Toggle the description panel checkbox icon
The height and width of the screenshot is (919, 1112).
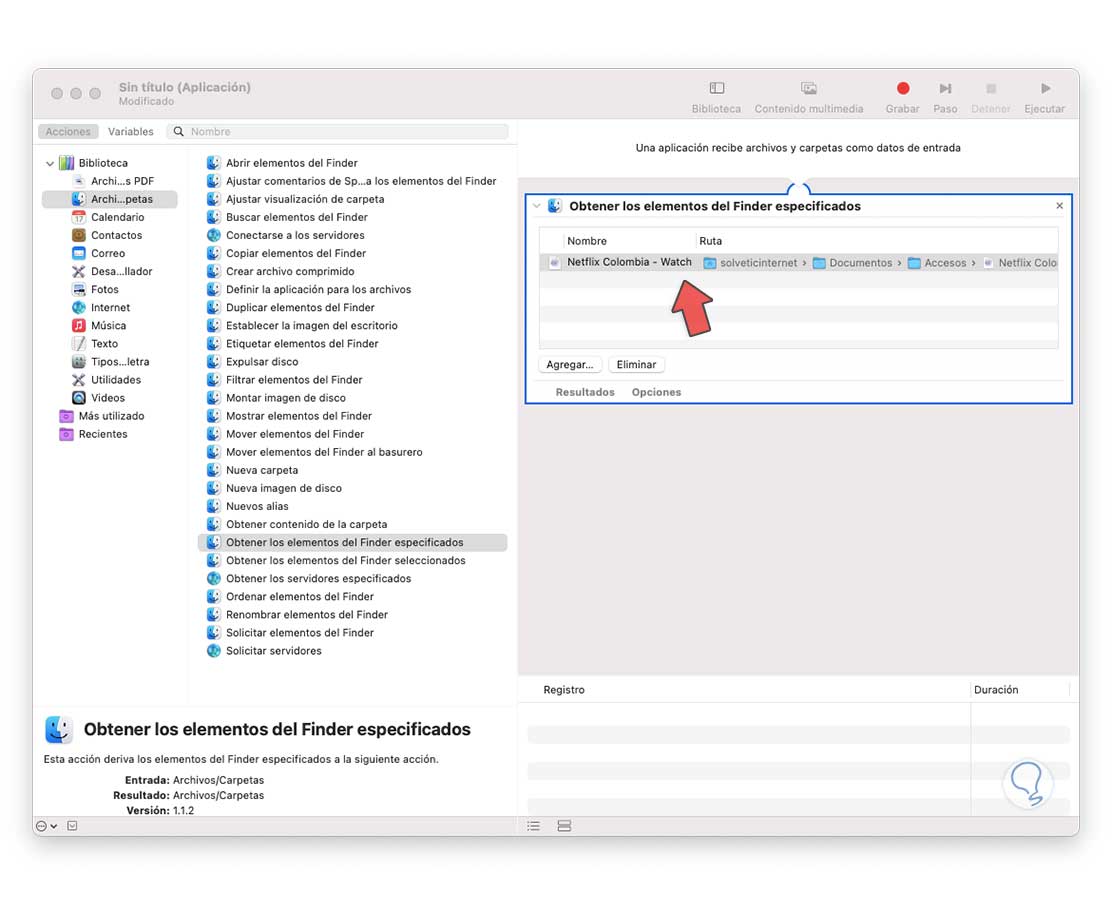coord(72,826)
